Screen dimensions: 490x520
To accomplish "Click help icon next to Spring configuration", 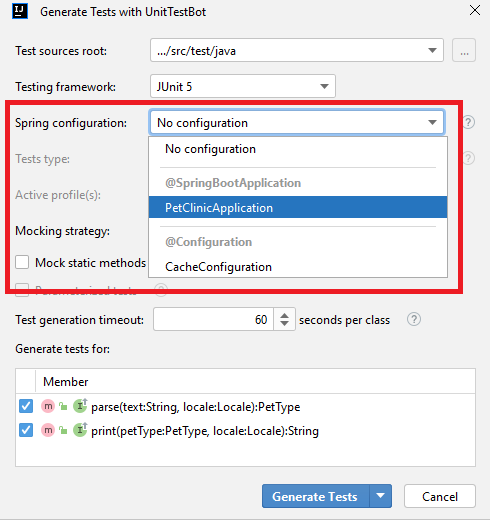I will tap(468, 122).
